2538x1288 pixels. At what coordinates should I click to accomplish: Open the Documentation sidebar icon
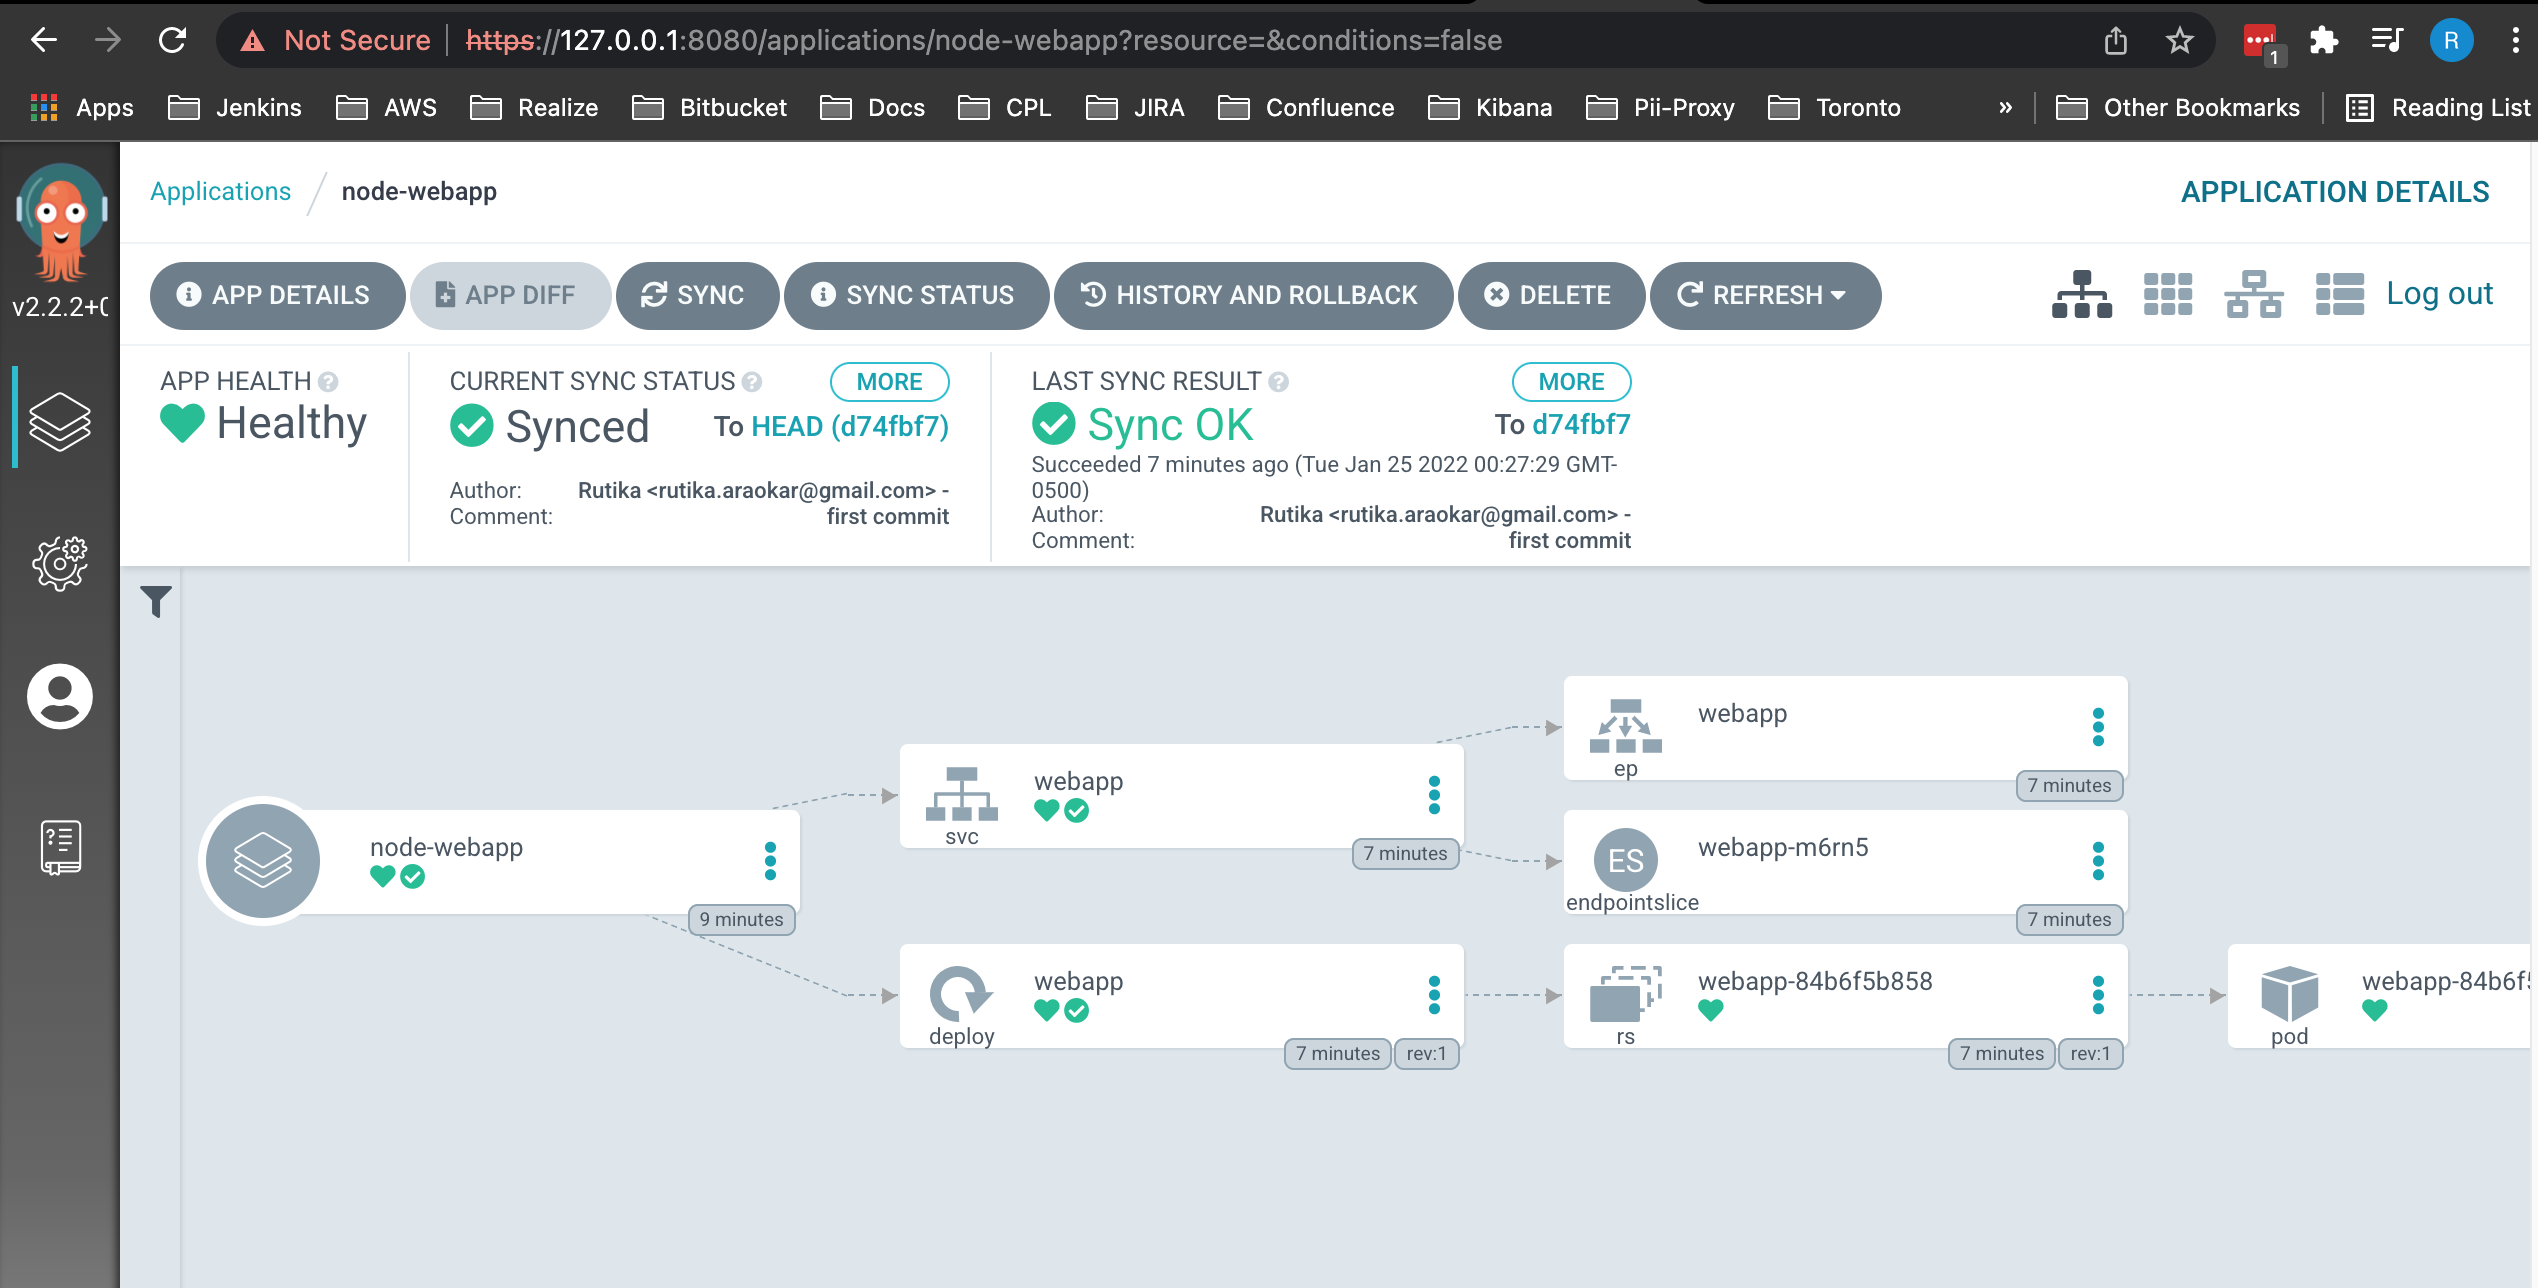coord(60,845)
